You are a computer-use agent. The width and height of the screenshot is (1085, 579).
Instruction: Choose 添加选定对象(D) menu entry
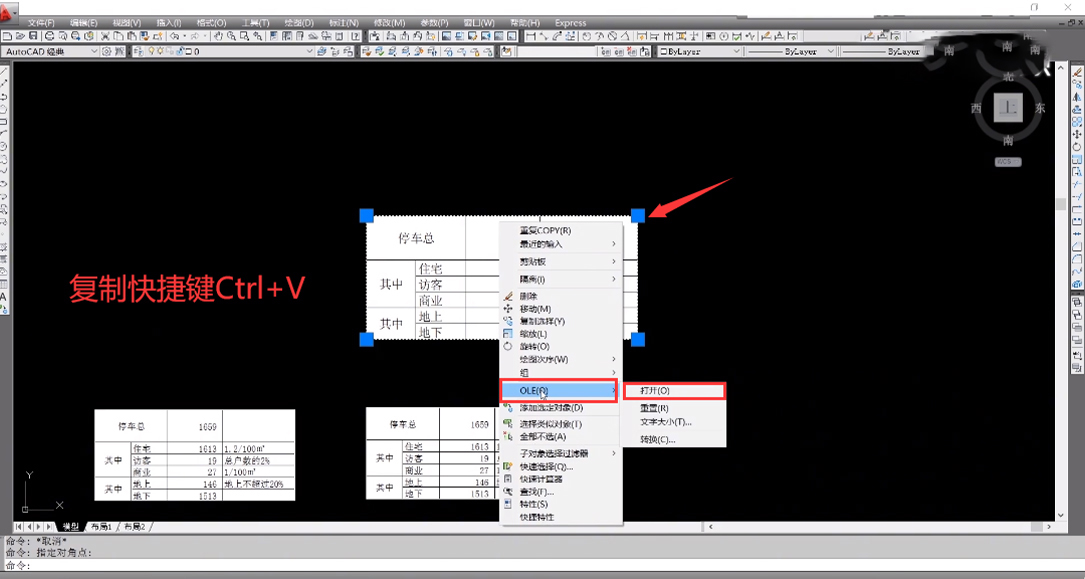point(561,408)
